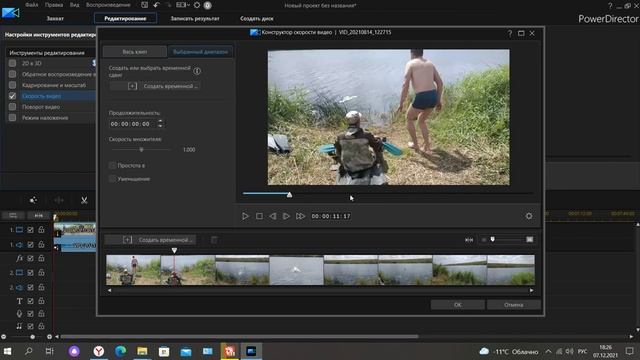Tick the Уменьшение checkbox in the dialog

click(112, 179)
